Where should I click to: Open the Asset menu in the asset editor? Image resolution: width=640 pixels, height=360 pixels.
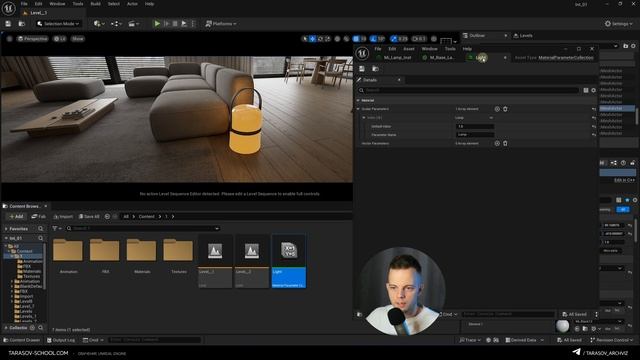(x=409, y=49)
